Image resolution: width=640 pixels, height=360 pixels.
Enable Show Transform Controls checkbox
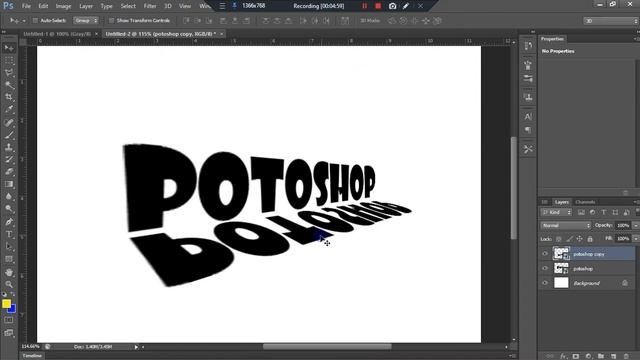[111, 20]
